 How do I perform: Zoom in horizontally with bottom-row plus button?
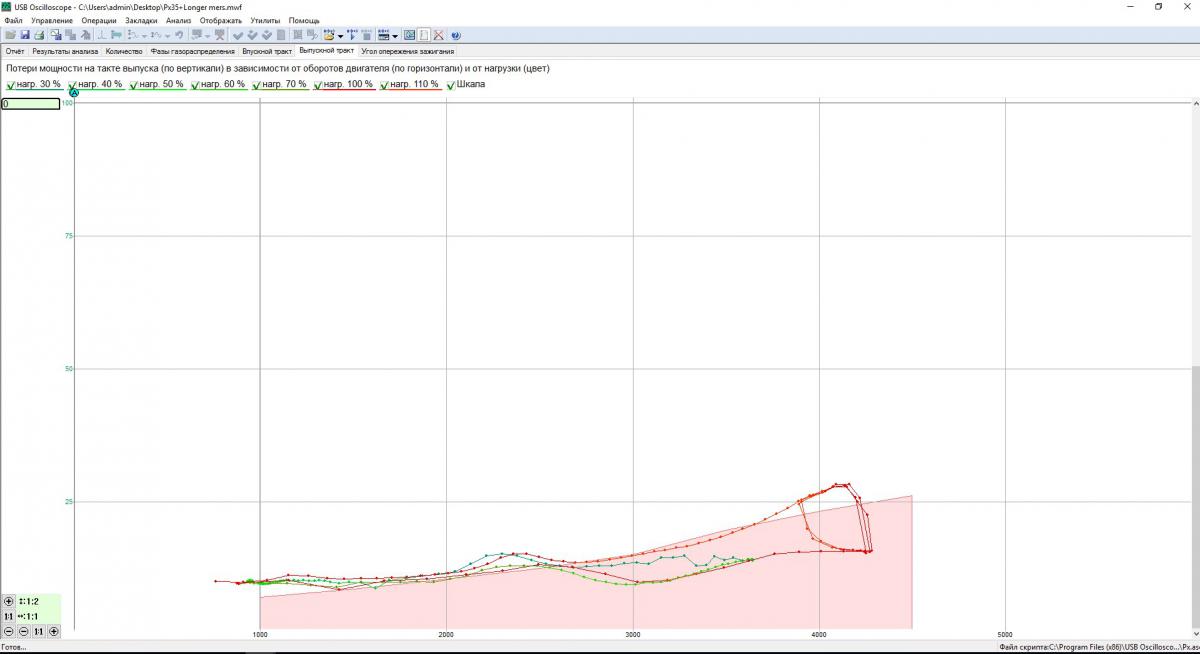[54, 631]
